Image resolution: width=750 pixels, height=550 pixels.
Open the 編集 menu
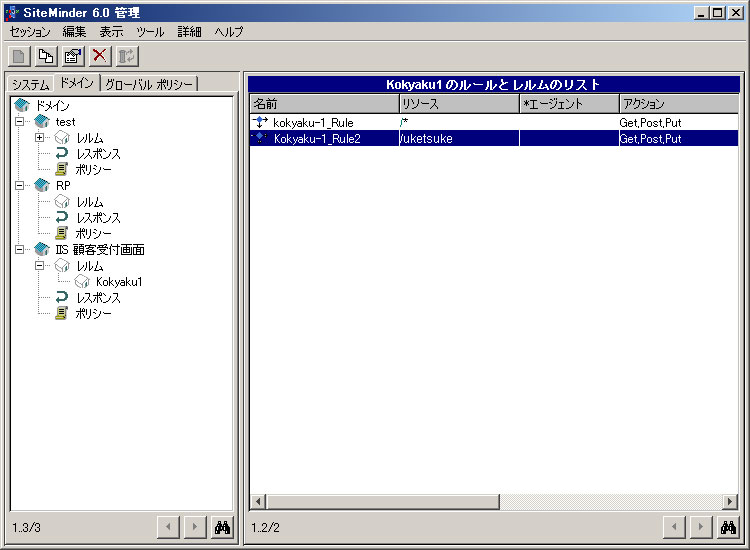tap(74, 32)
